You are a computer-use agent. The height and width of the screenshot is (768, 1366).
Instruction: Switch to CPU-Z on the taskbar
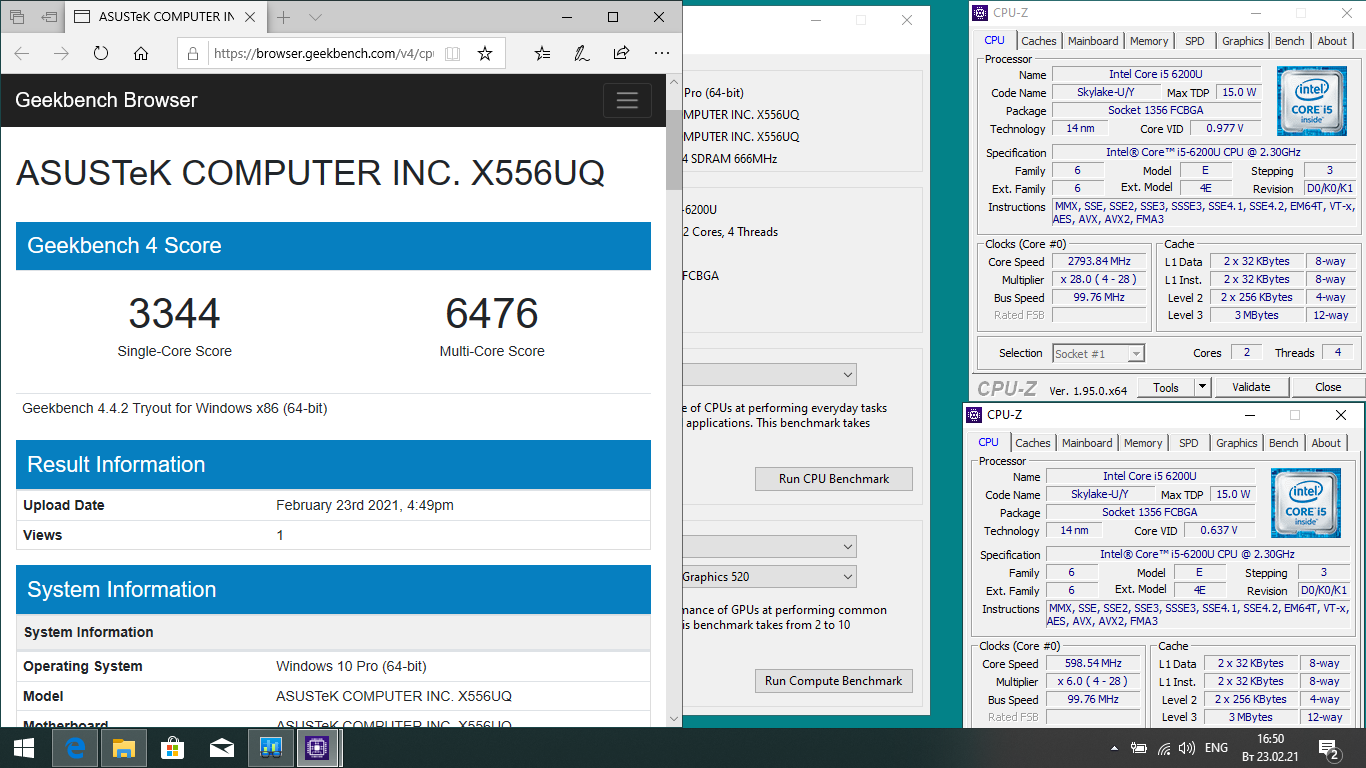[x=318, y=747]
